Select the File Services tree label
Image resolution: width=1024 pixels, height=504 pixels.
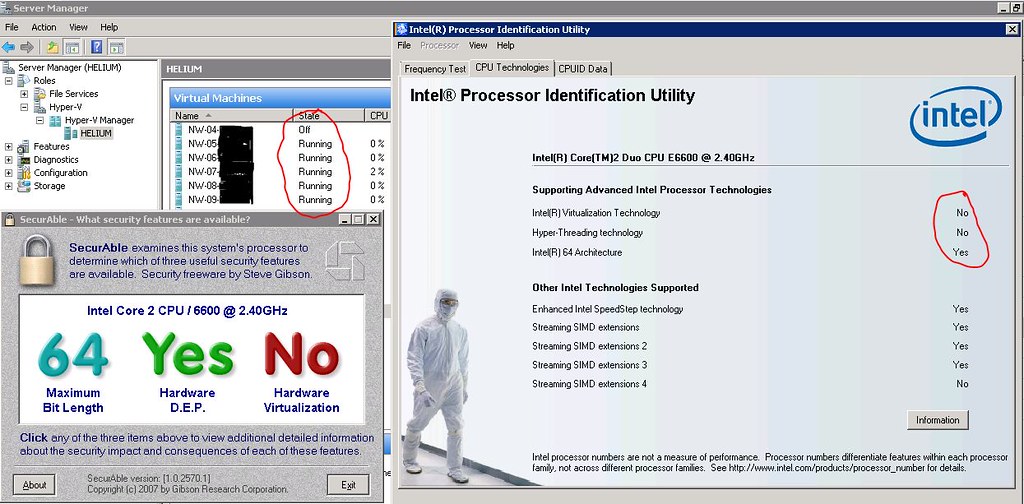pos(74,94)
